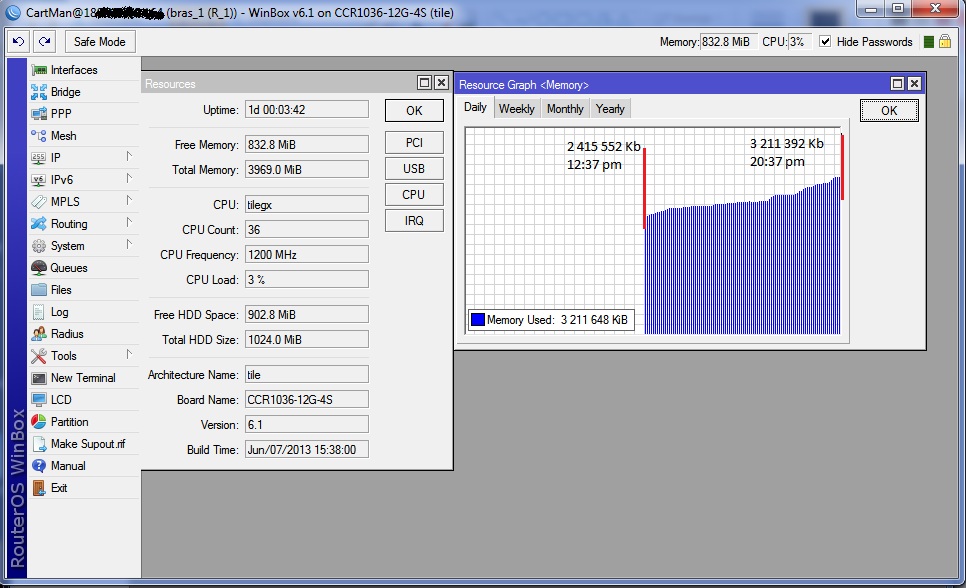Click the CPU Load field

click(307, 279)
